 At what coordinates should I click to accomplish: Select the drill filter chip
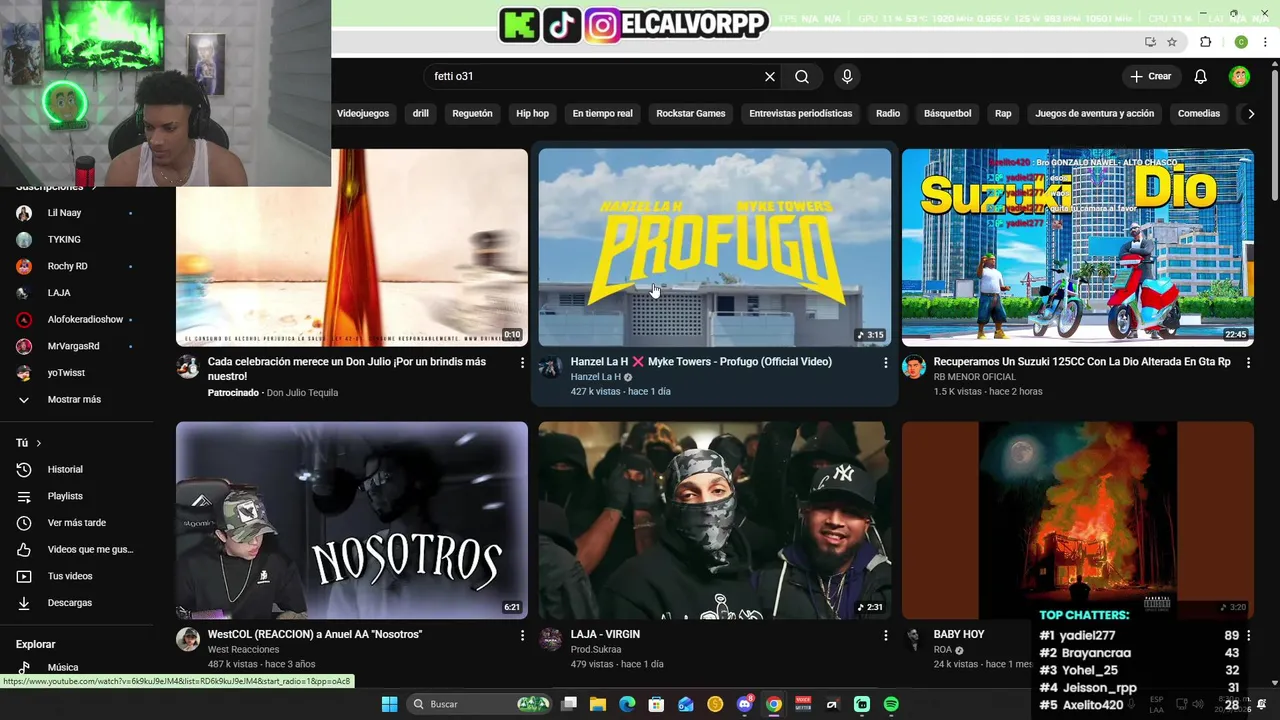[x=421, y=114]
